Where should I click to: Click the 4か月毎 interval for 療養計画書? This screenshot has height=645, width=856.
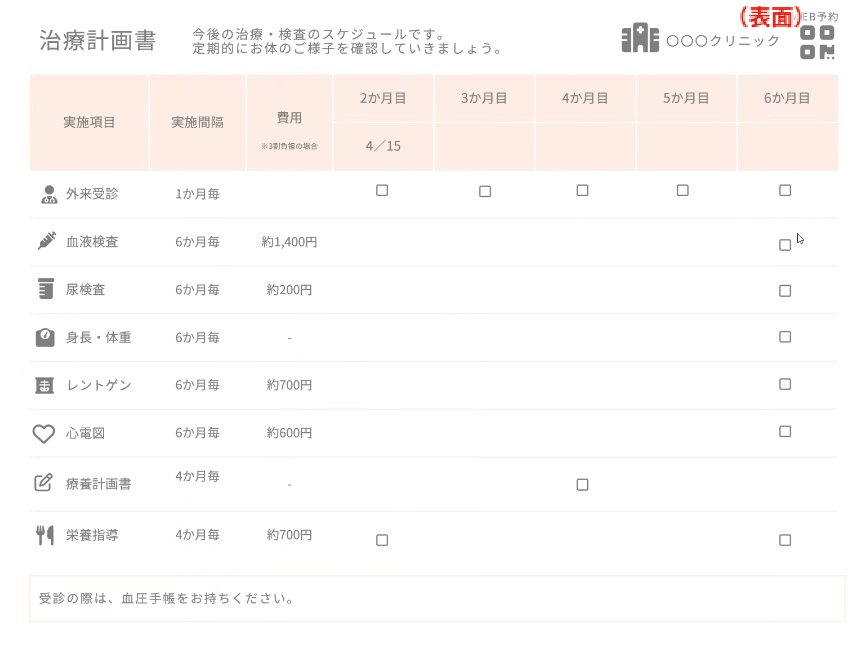pyautogui.click(x=197, y=476)
